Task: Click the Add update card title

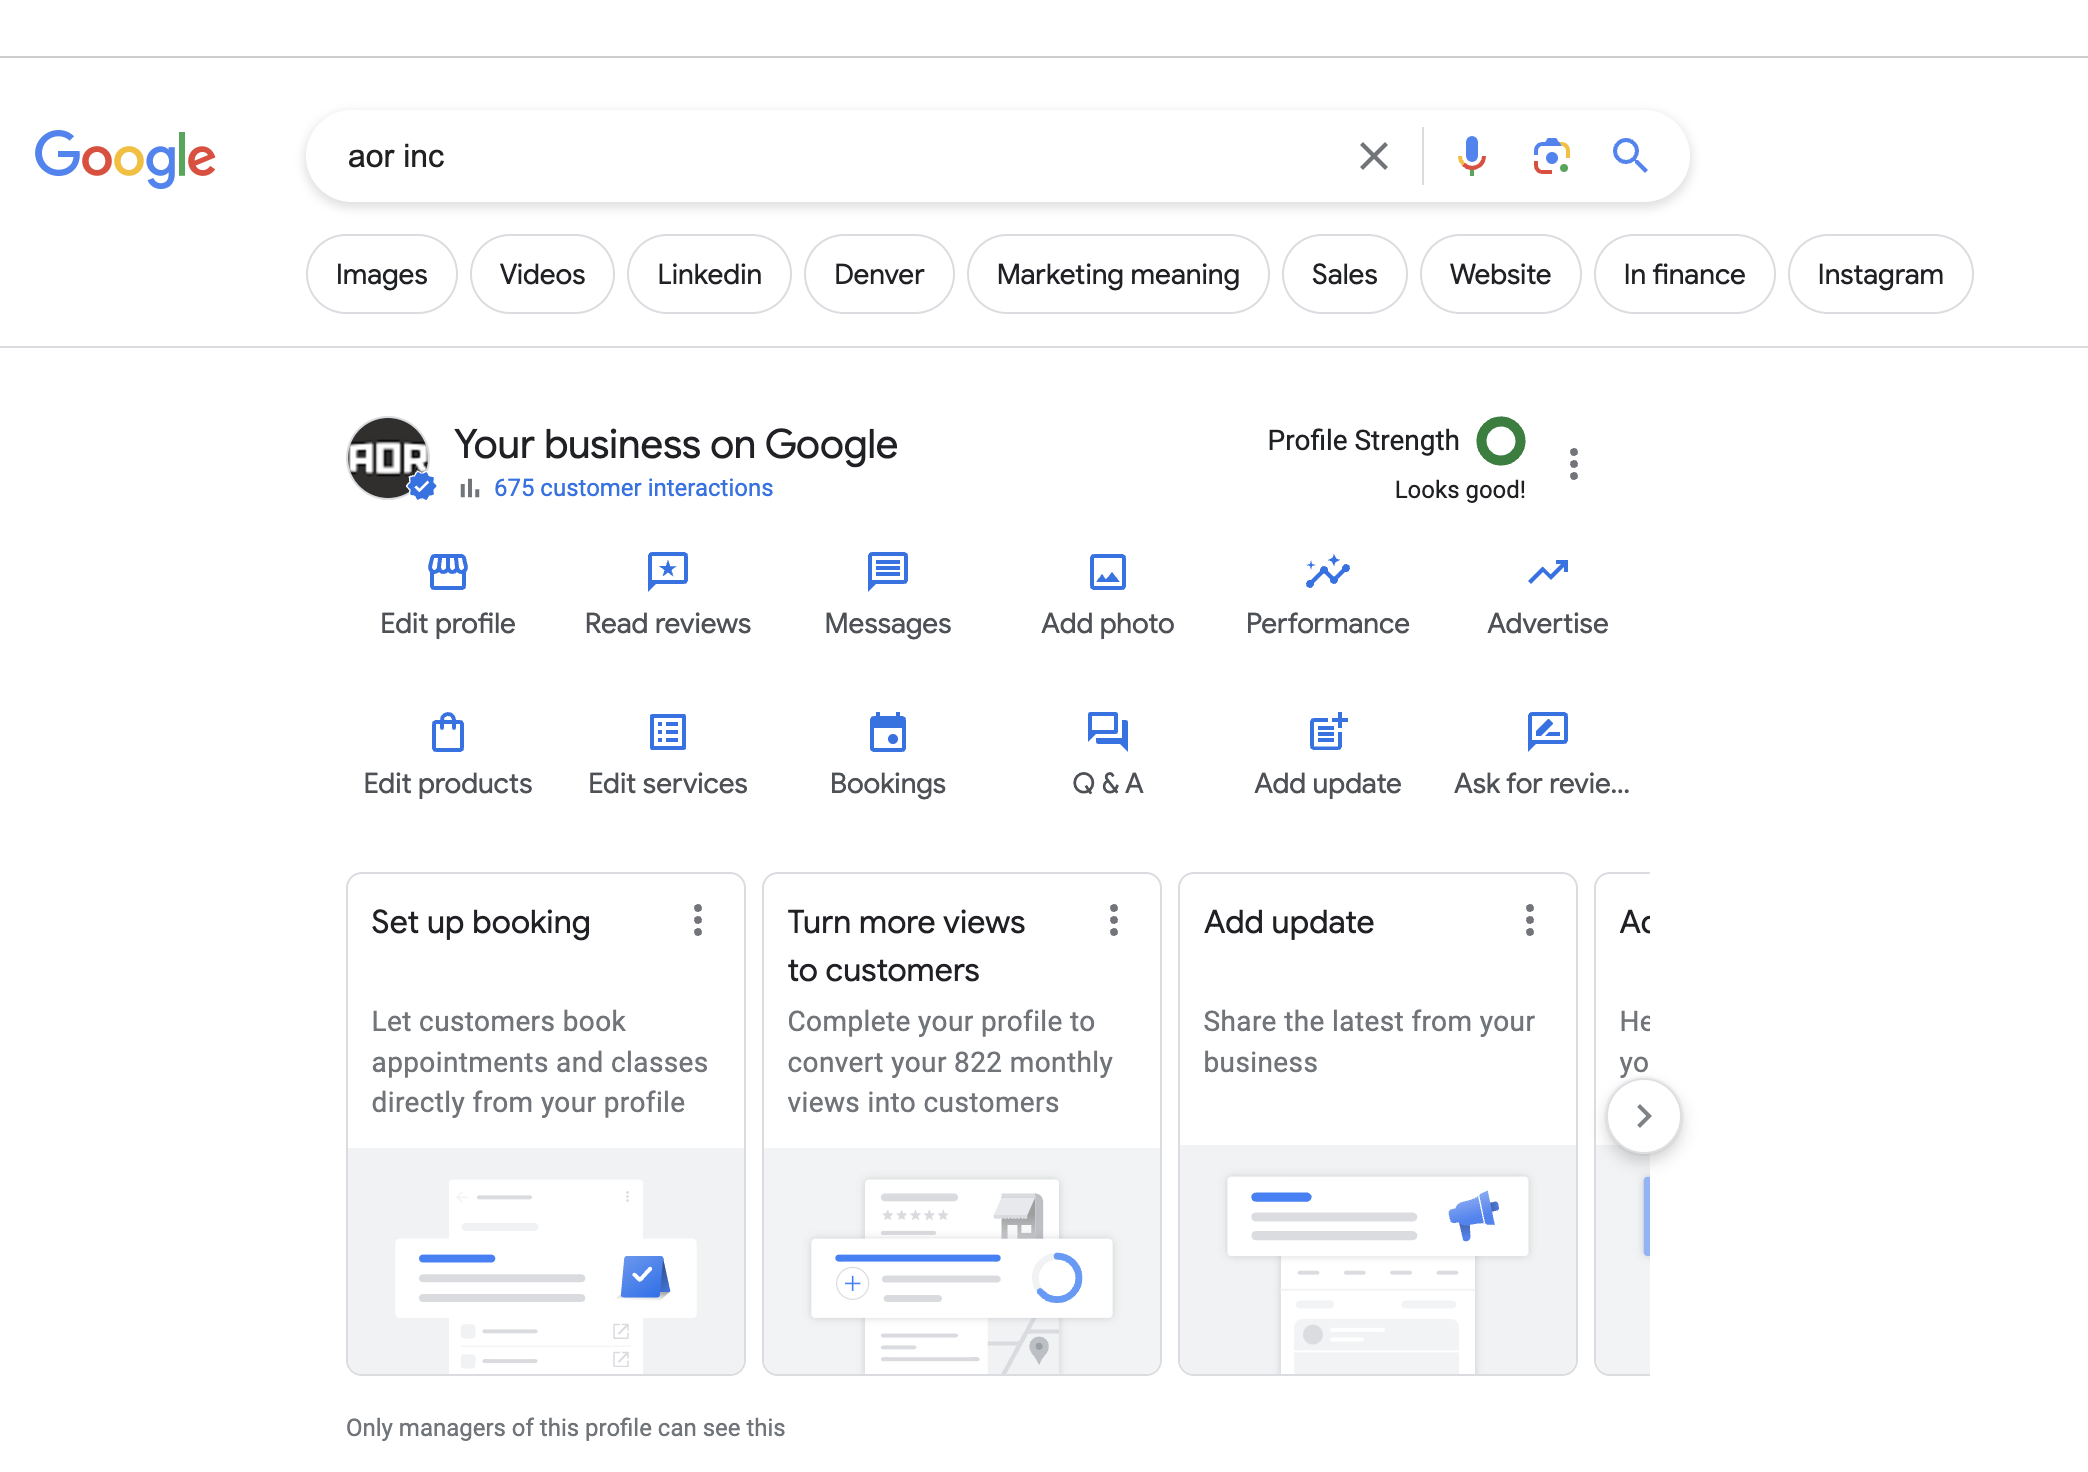Action: [x=1289, y=922]
